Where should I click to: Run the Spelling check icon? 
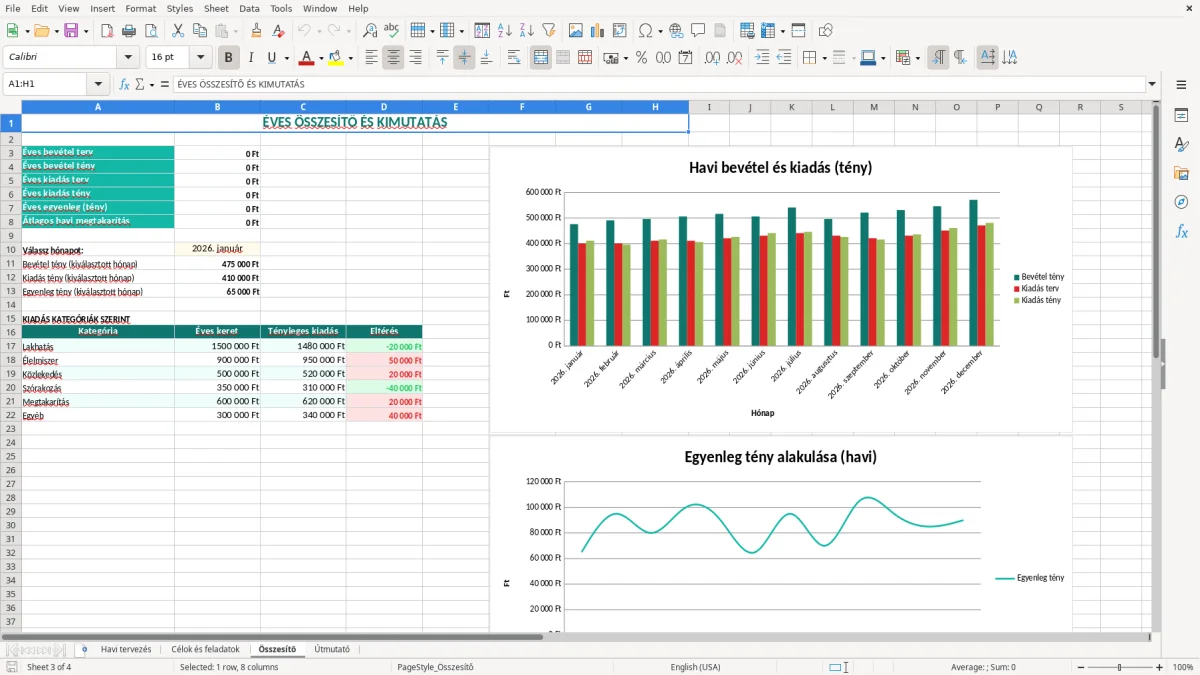point(392,31)
